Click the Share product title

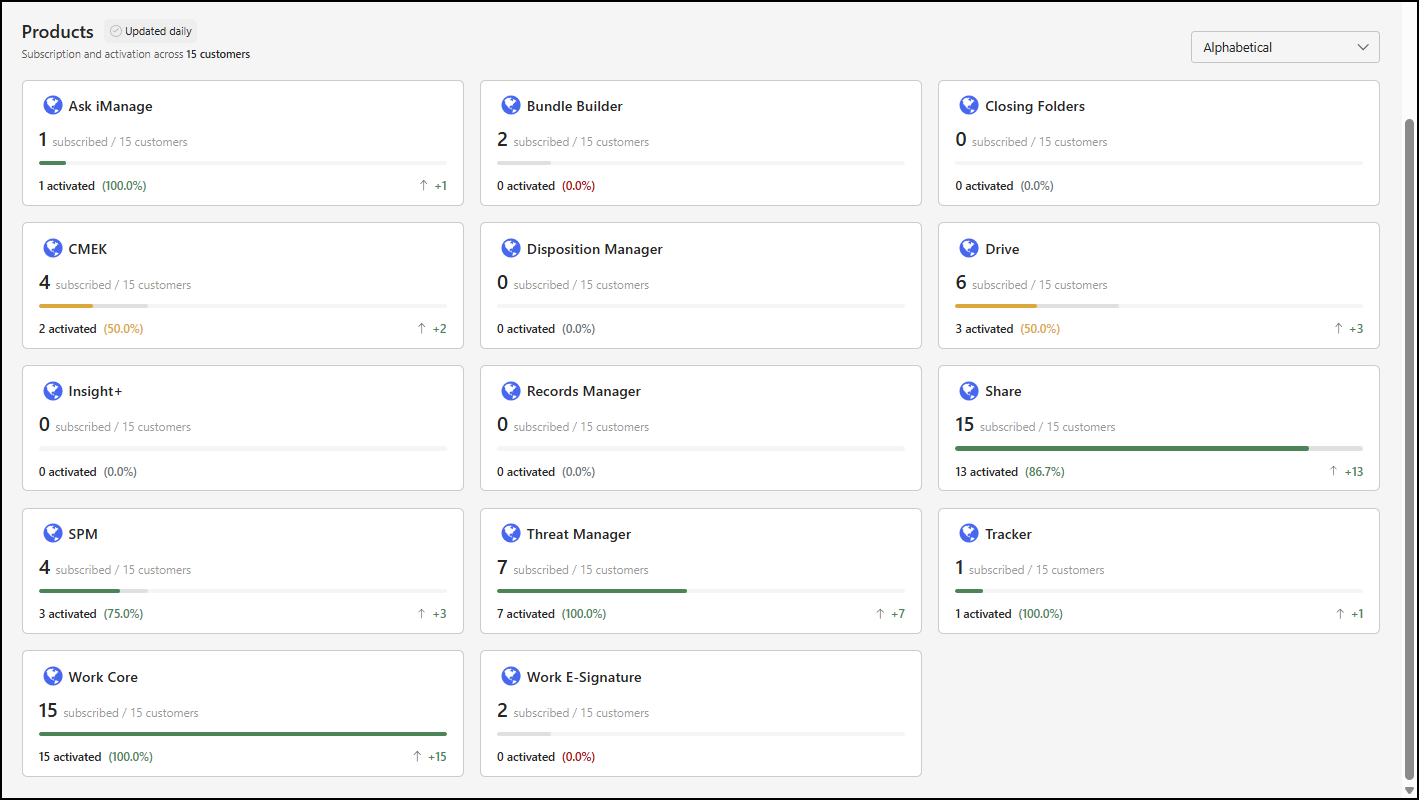(x=1003, y=392)
